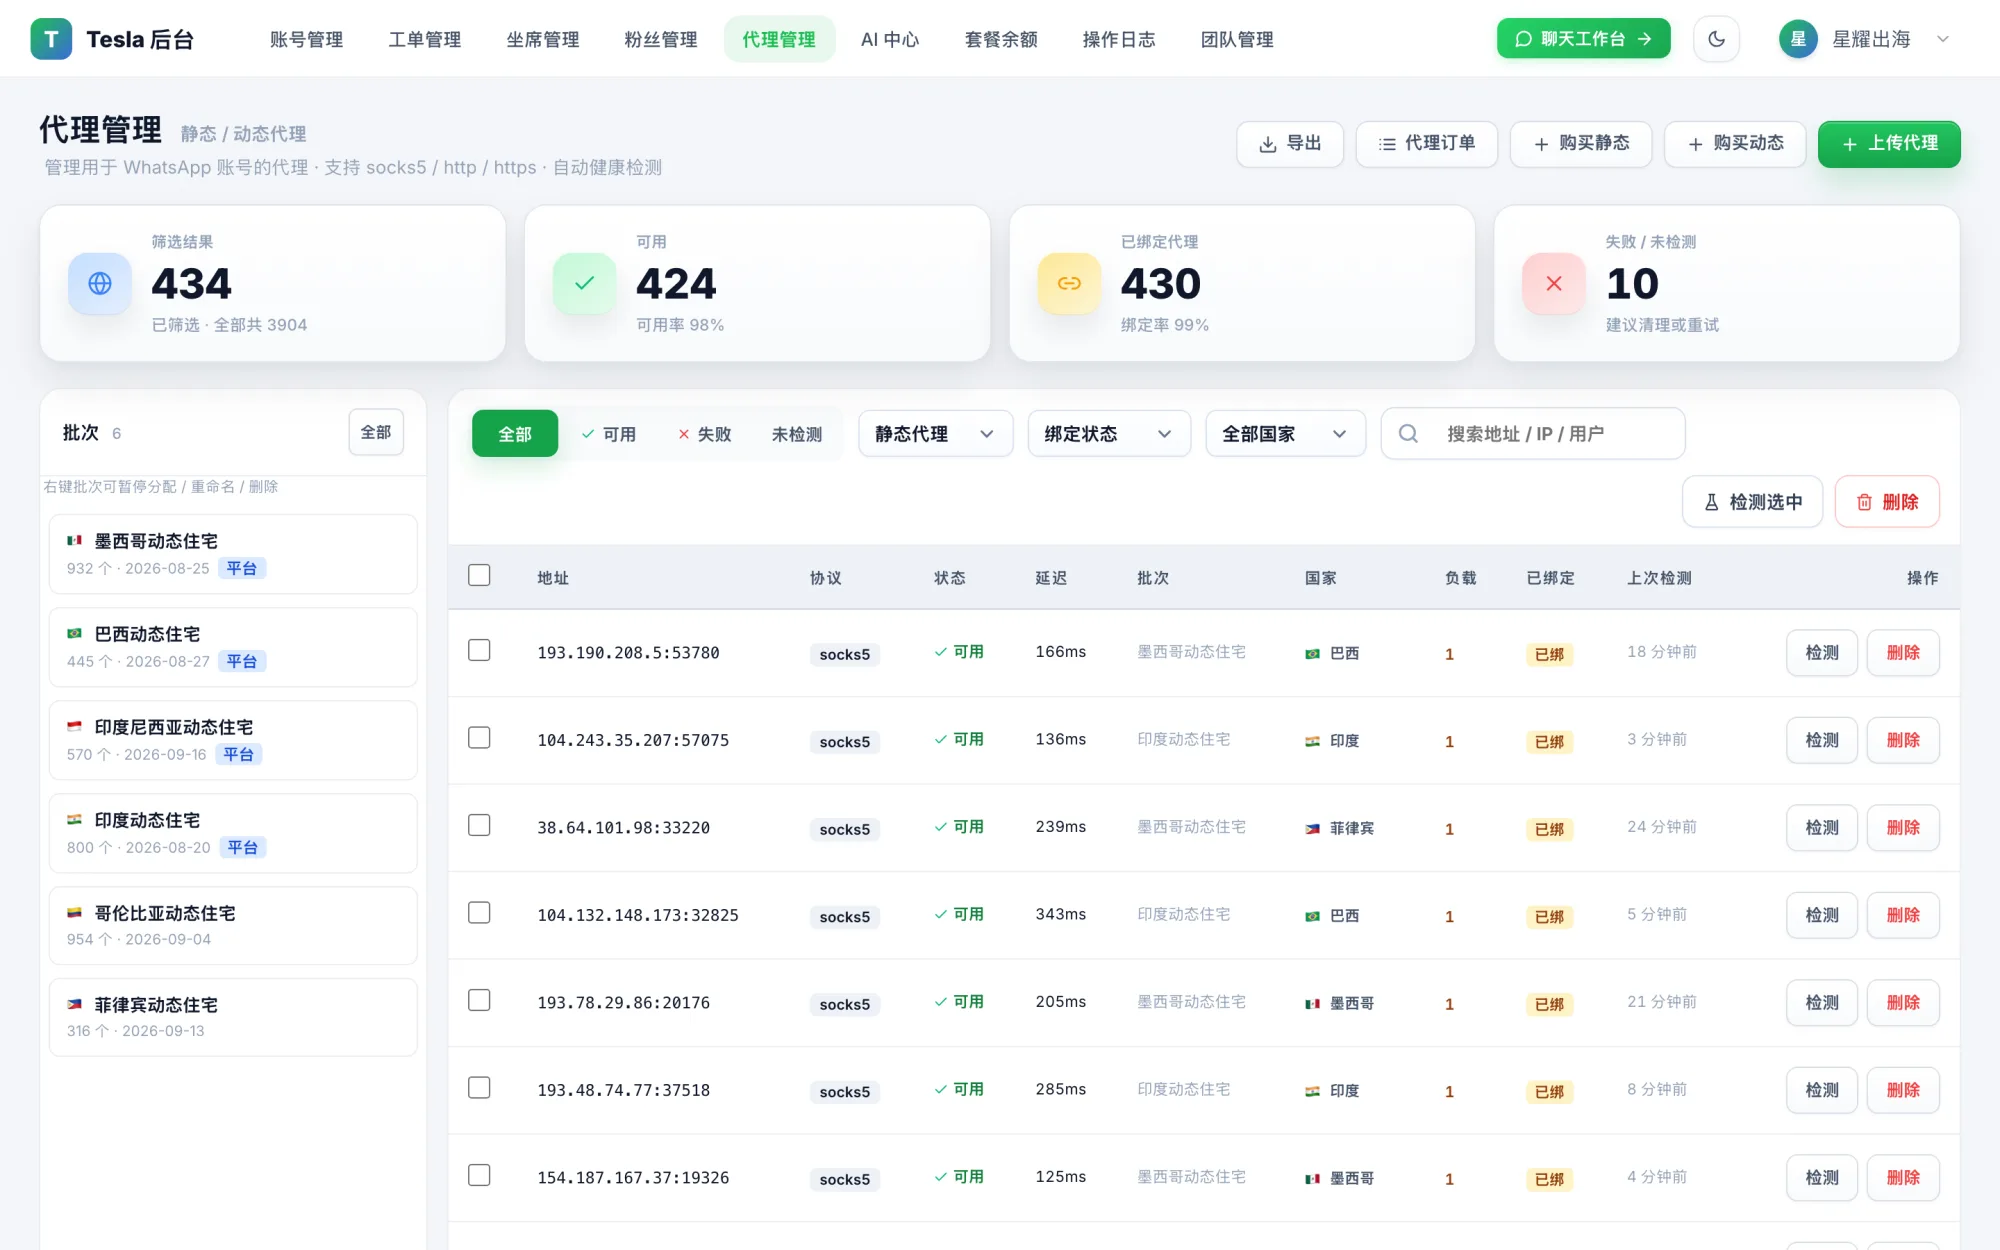Click Philippines flag on 菲律宾动态住宅 batch
This screenshot has height=1250, width=2000.
74,1004
